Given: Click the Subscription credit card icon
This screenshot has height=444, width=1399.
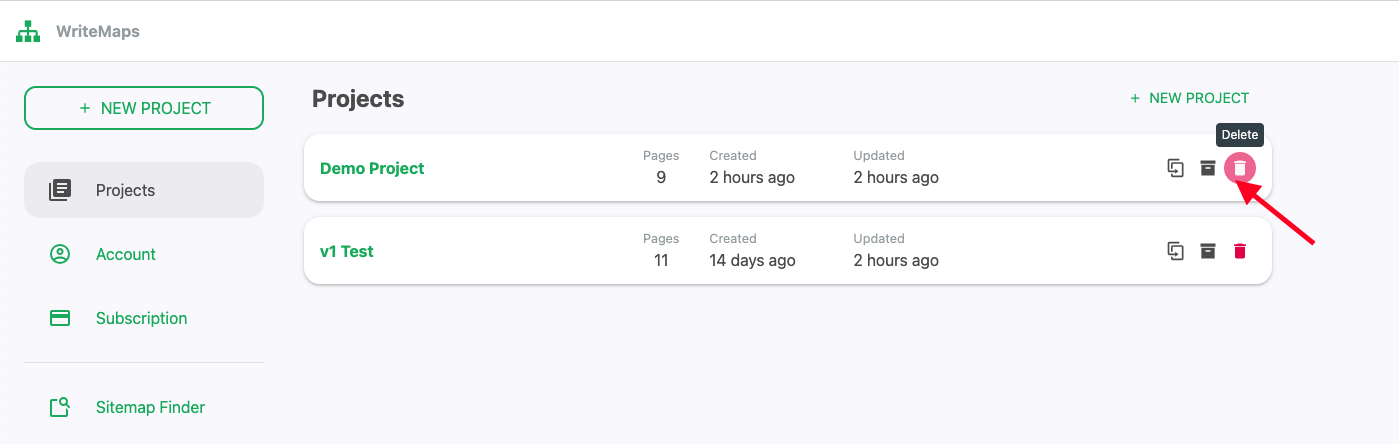Looking at the screenshot, I should click(60, 318).
